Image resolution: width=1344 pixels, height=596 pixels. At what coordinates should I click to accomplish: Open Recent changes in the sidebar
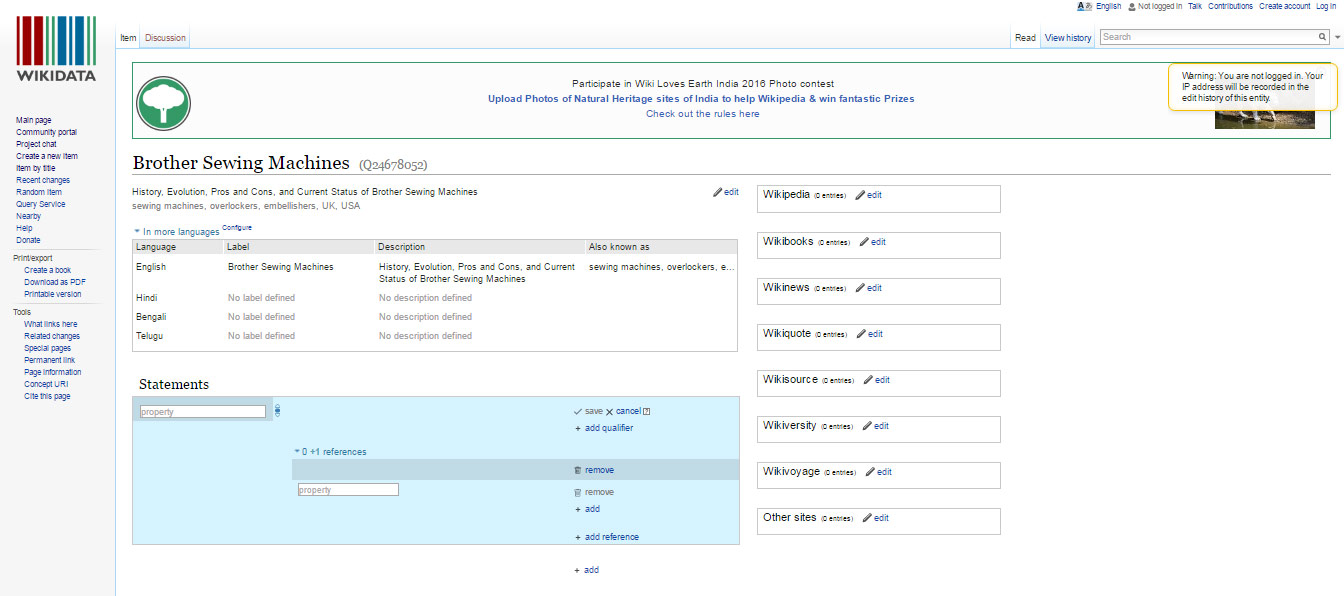click(x=42, y=180)
